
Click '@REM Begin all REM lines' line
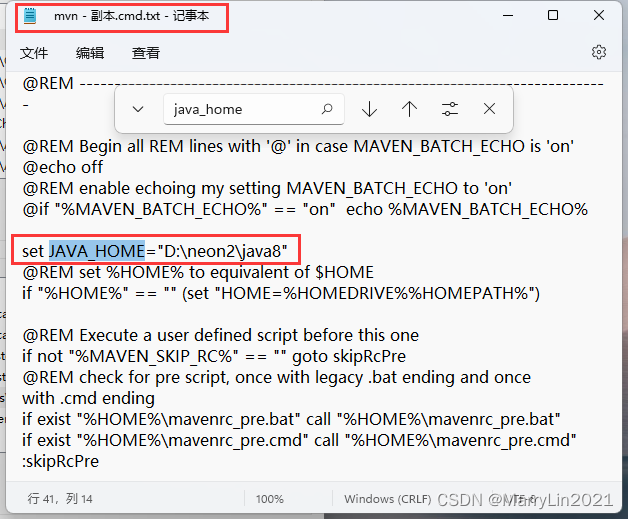click(298, 146)
